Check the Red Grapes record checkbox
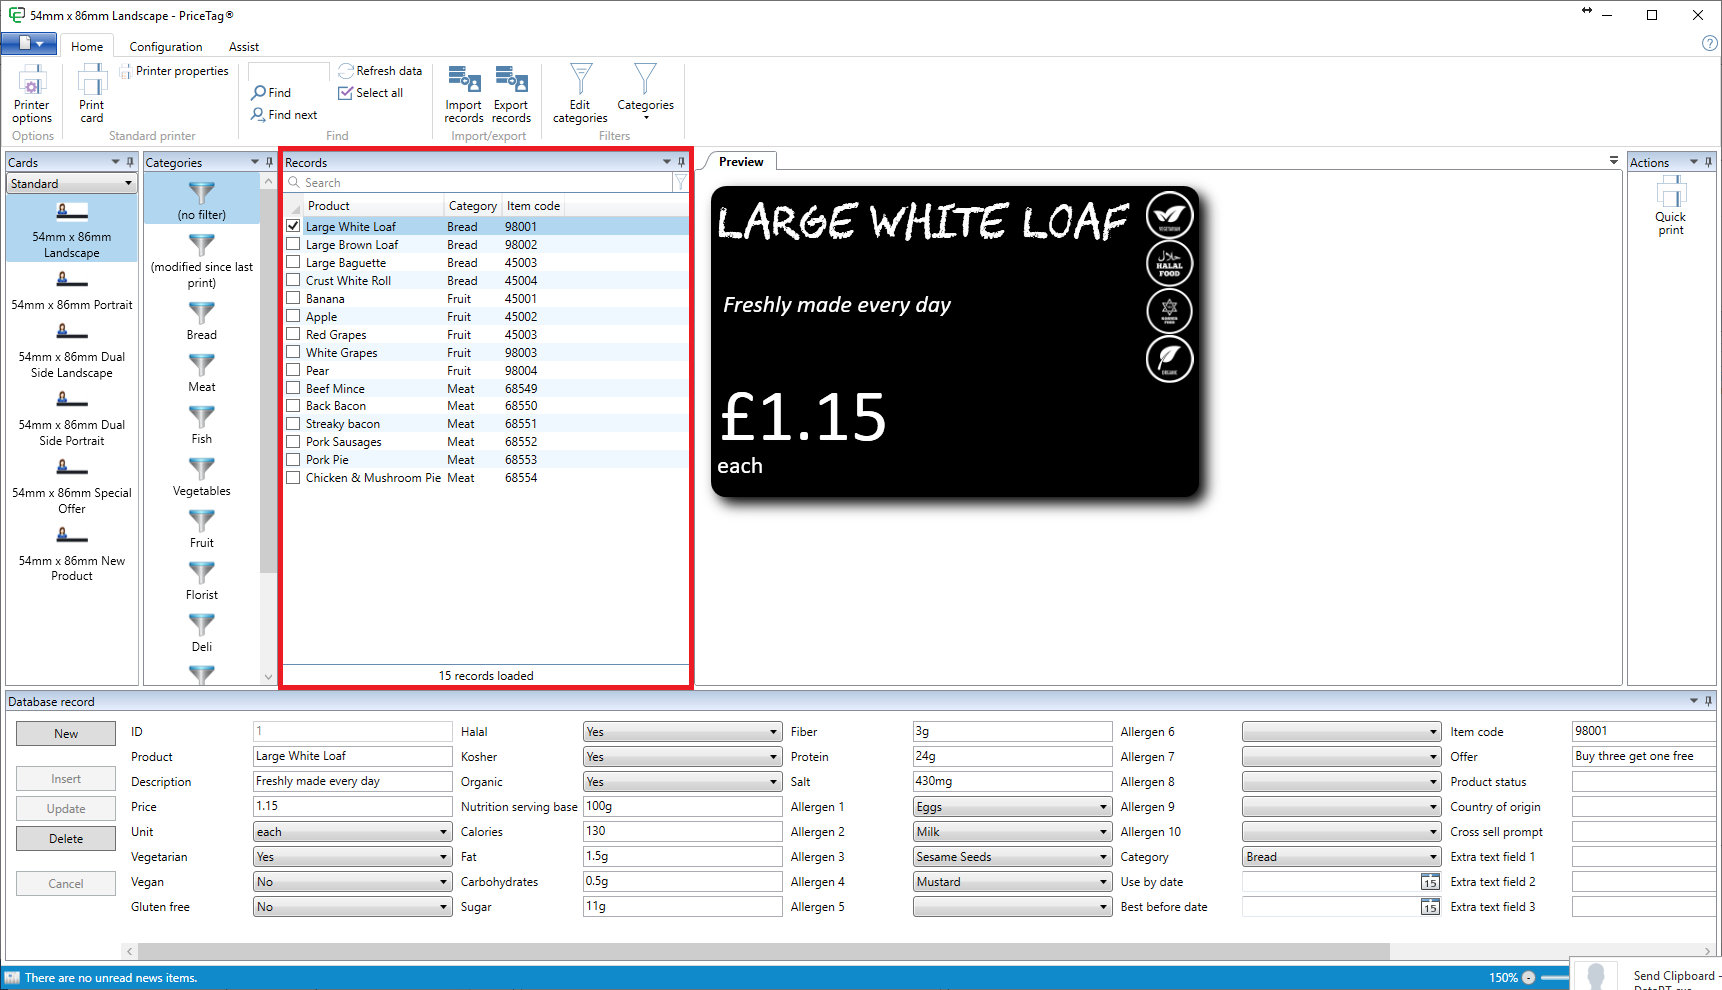 pyautogui.click(x=293, y=334)
